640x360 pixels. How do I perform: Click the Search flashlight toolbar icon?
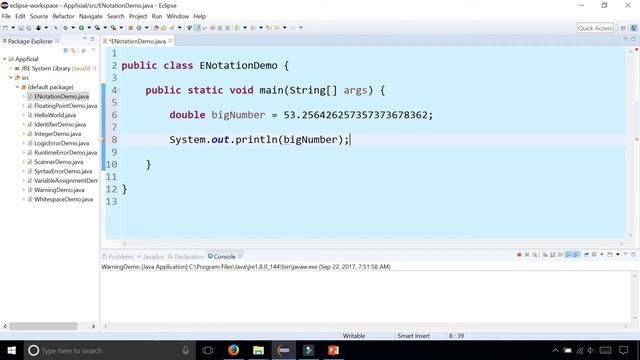pyautogui.click(x=171, y=28)
